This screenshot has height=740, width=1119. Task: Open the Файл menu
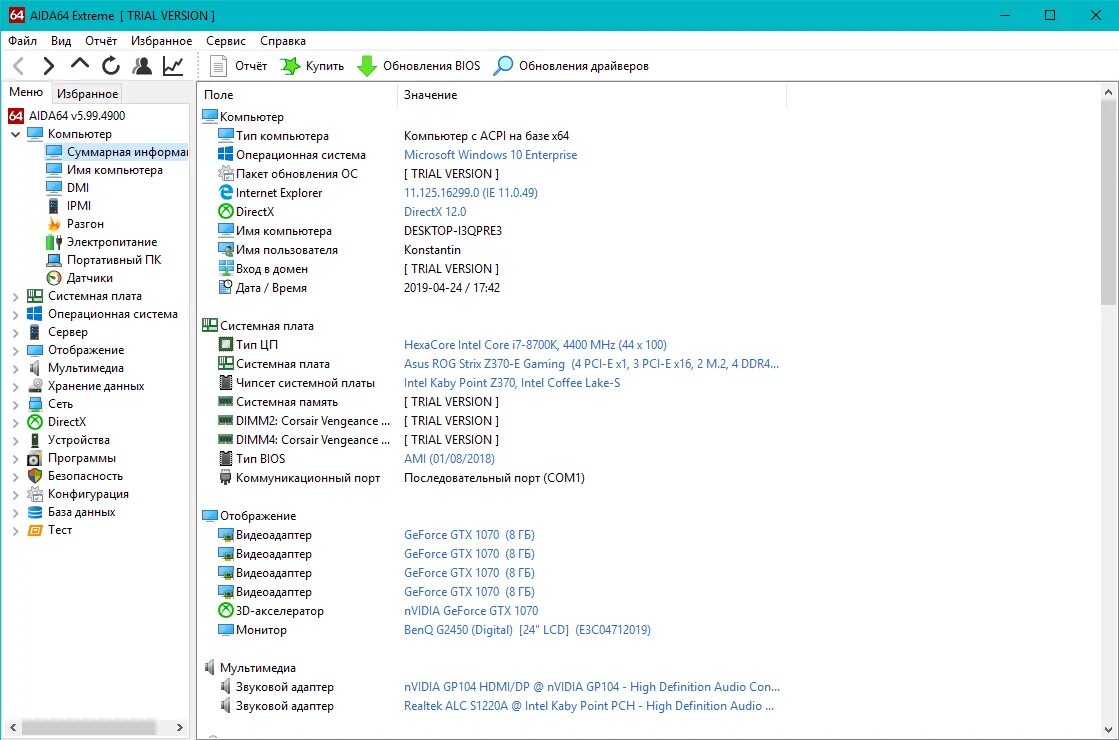[22, 41]
